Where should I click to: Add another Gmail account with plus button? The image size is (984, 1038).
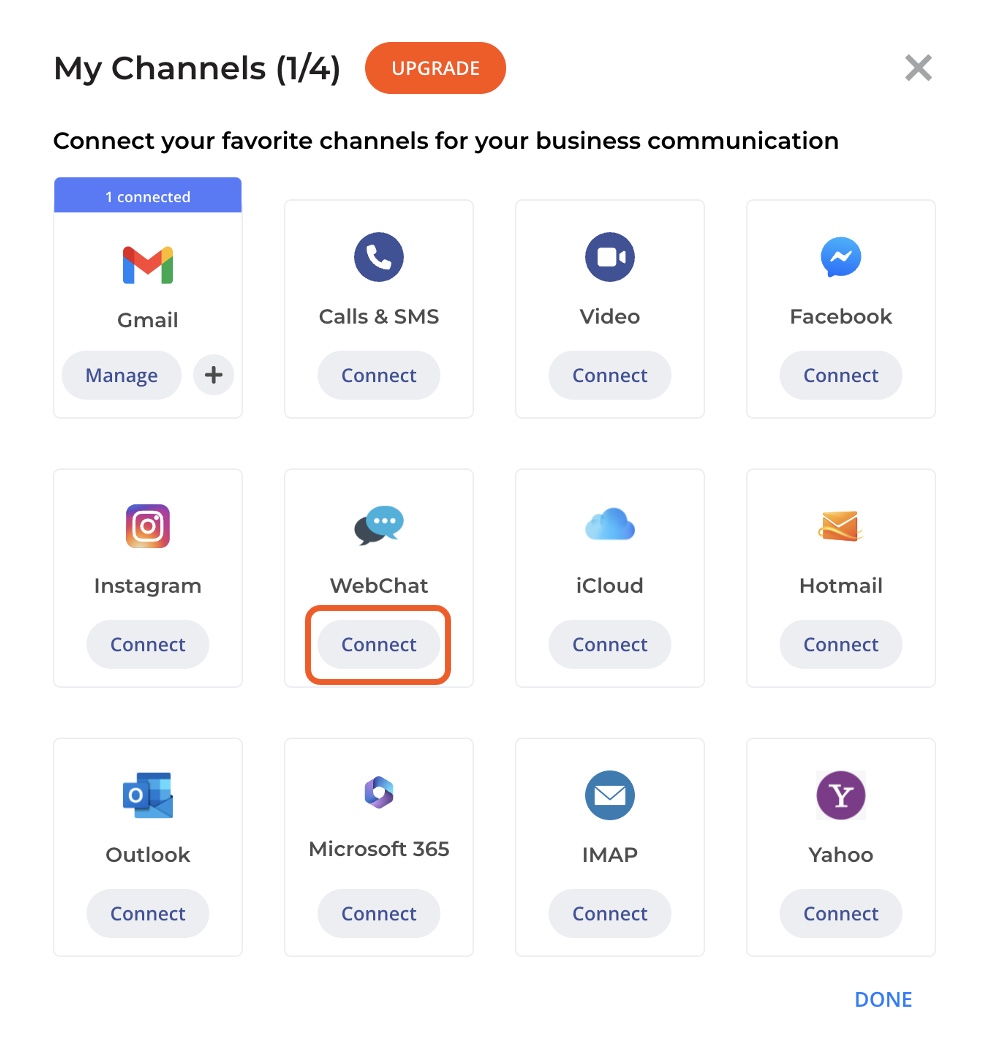point(213,375)
